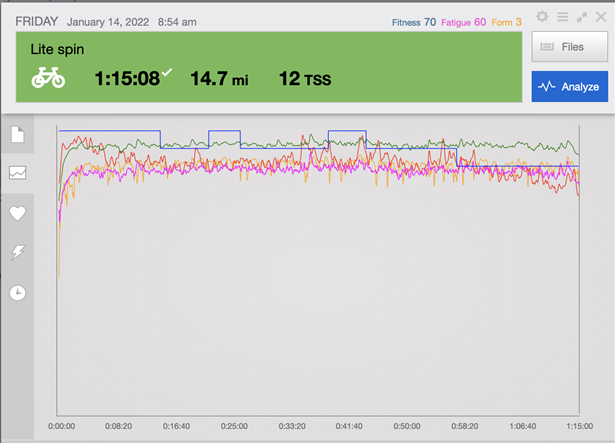Select the graph chart view icon
The height and width of the screenshot is (443, 615).
tap(17, 173)
